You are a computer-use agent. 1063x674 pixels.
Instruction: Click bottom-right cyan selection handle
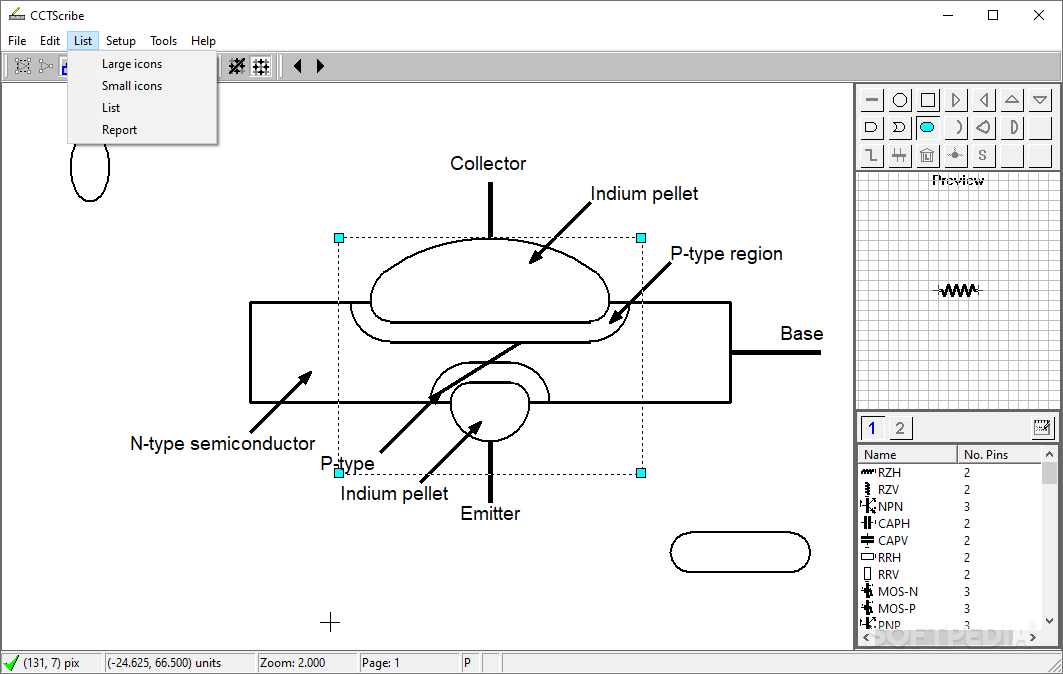click(641, 473)
